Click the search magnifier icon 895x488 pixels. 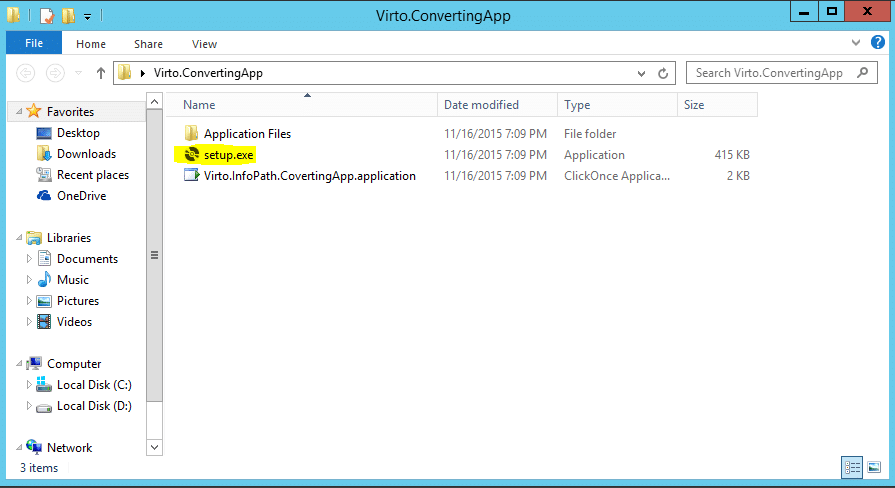[862, 72]
